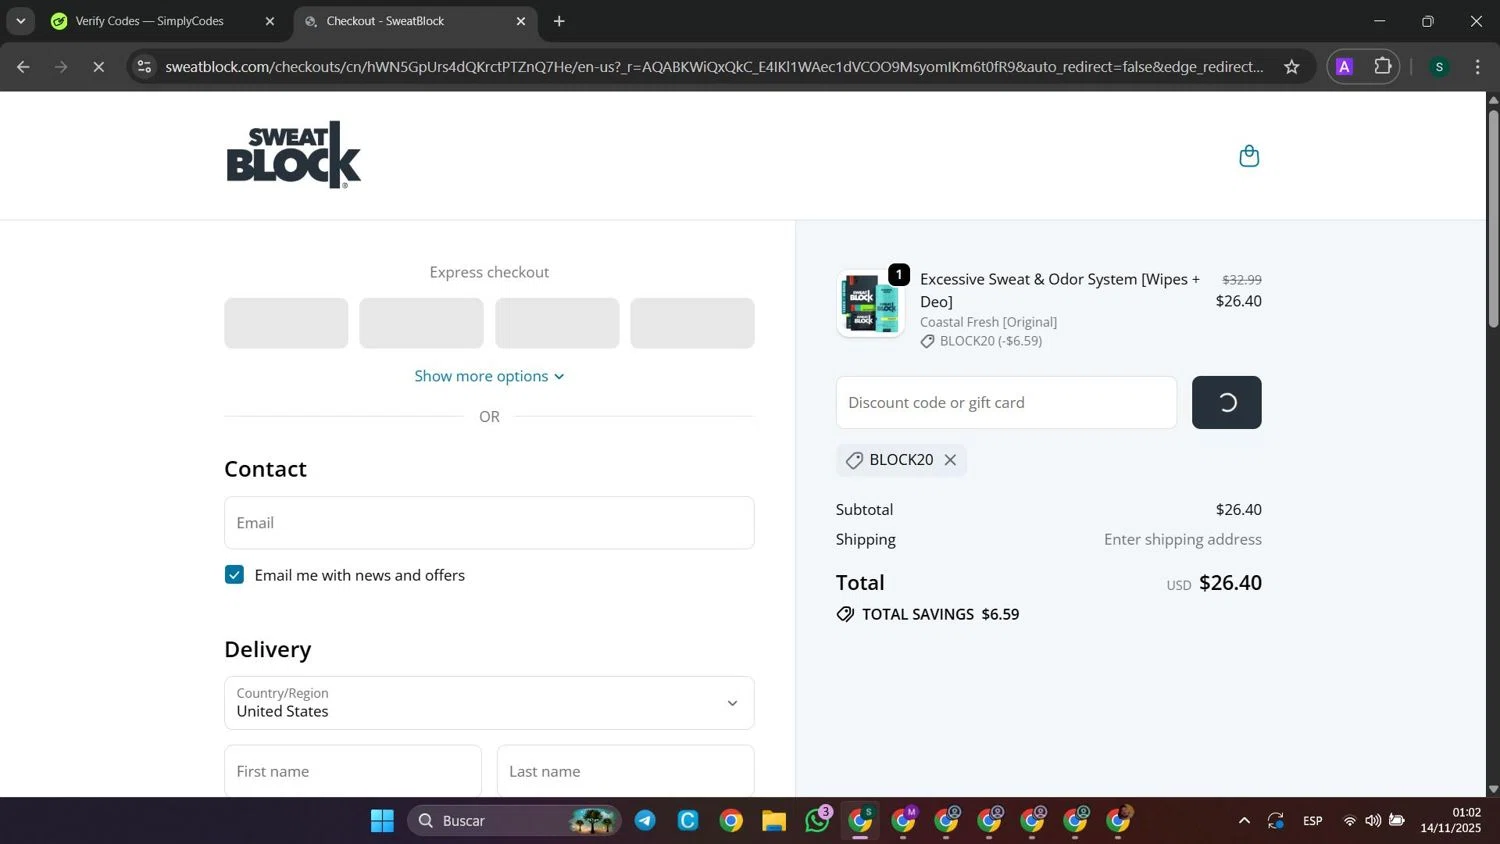The height and width of the screenshot is (844, 1500).
Task: Click the SweatBlock logo
Action: click(x=294, y=155)
